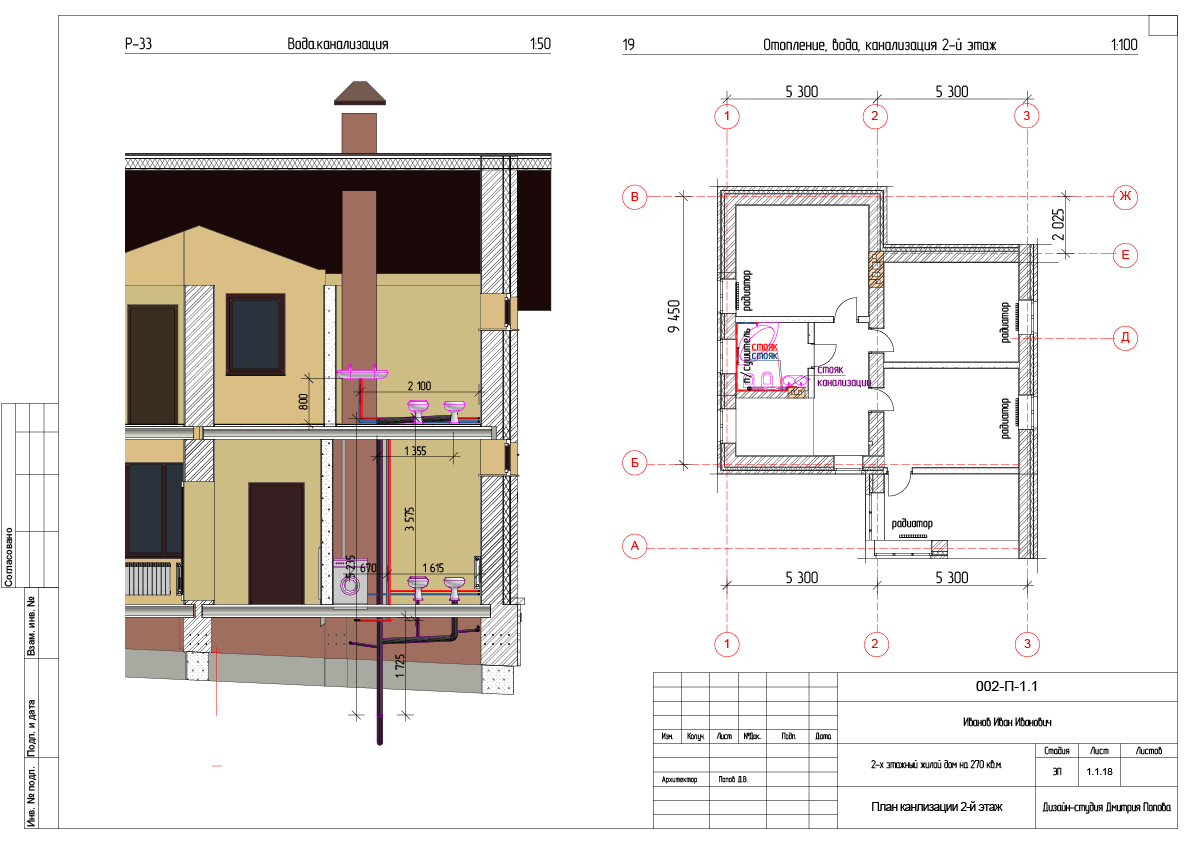The height and width of the screenshot is (845, 1194).
Task: Select the stage value 'ЭП'
Action: click(x=1056, y=772)
